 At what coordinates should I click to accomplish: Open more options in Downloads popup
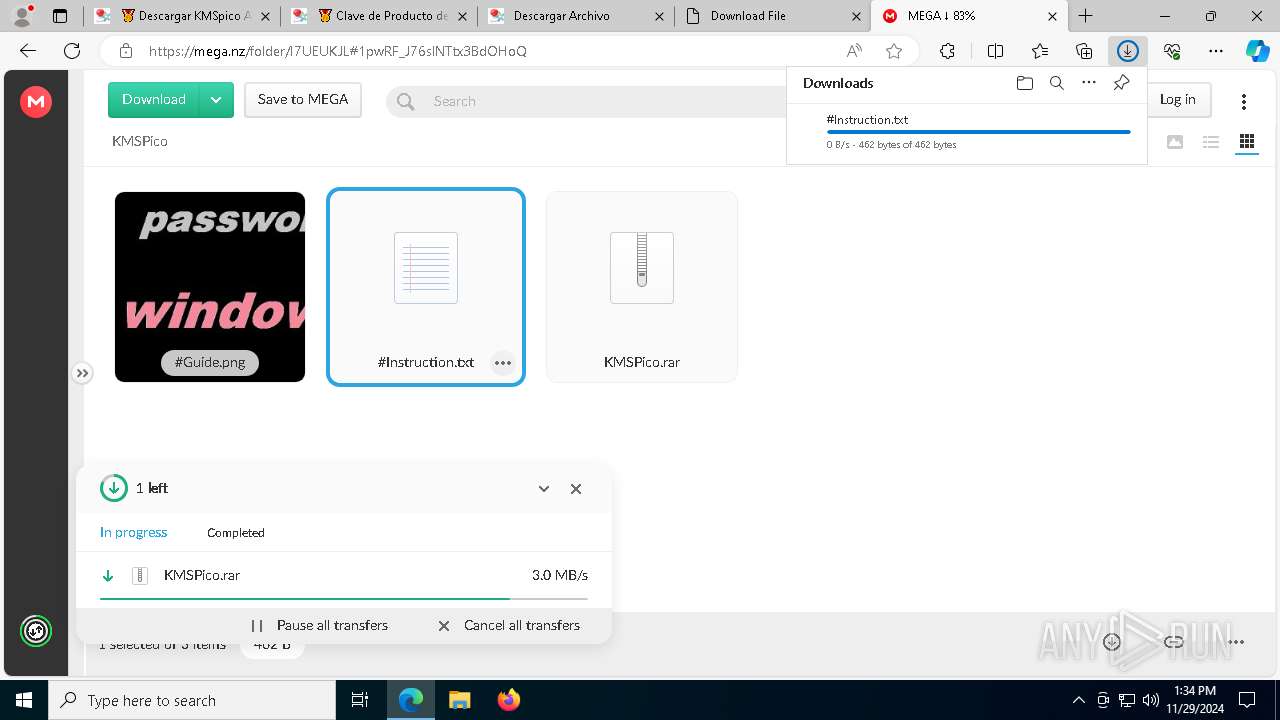click(x=1089, y=83)
